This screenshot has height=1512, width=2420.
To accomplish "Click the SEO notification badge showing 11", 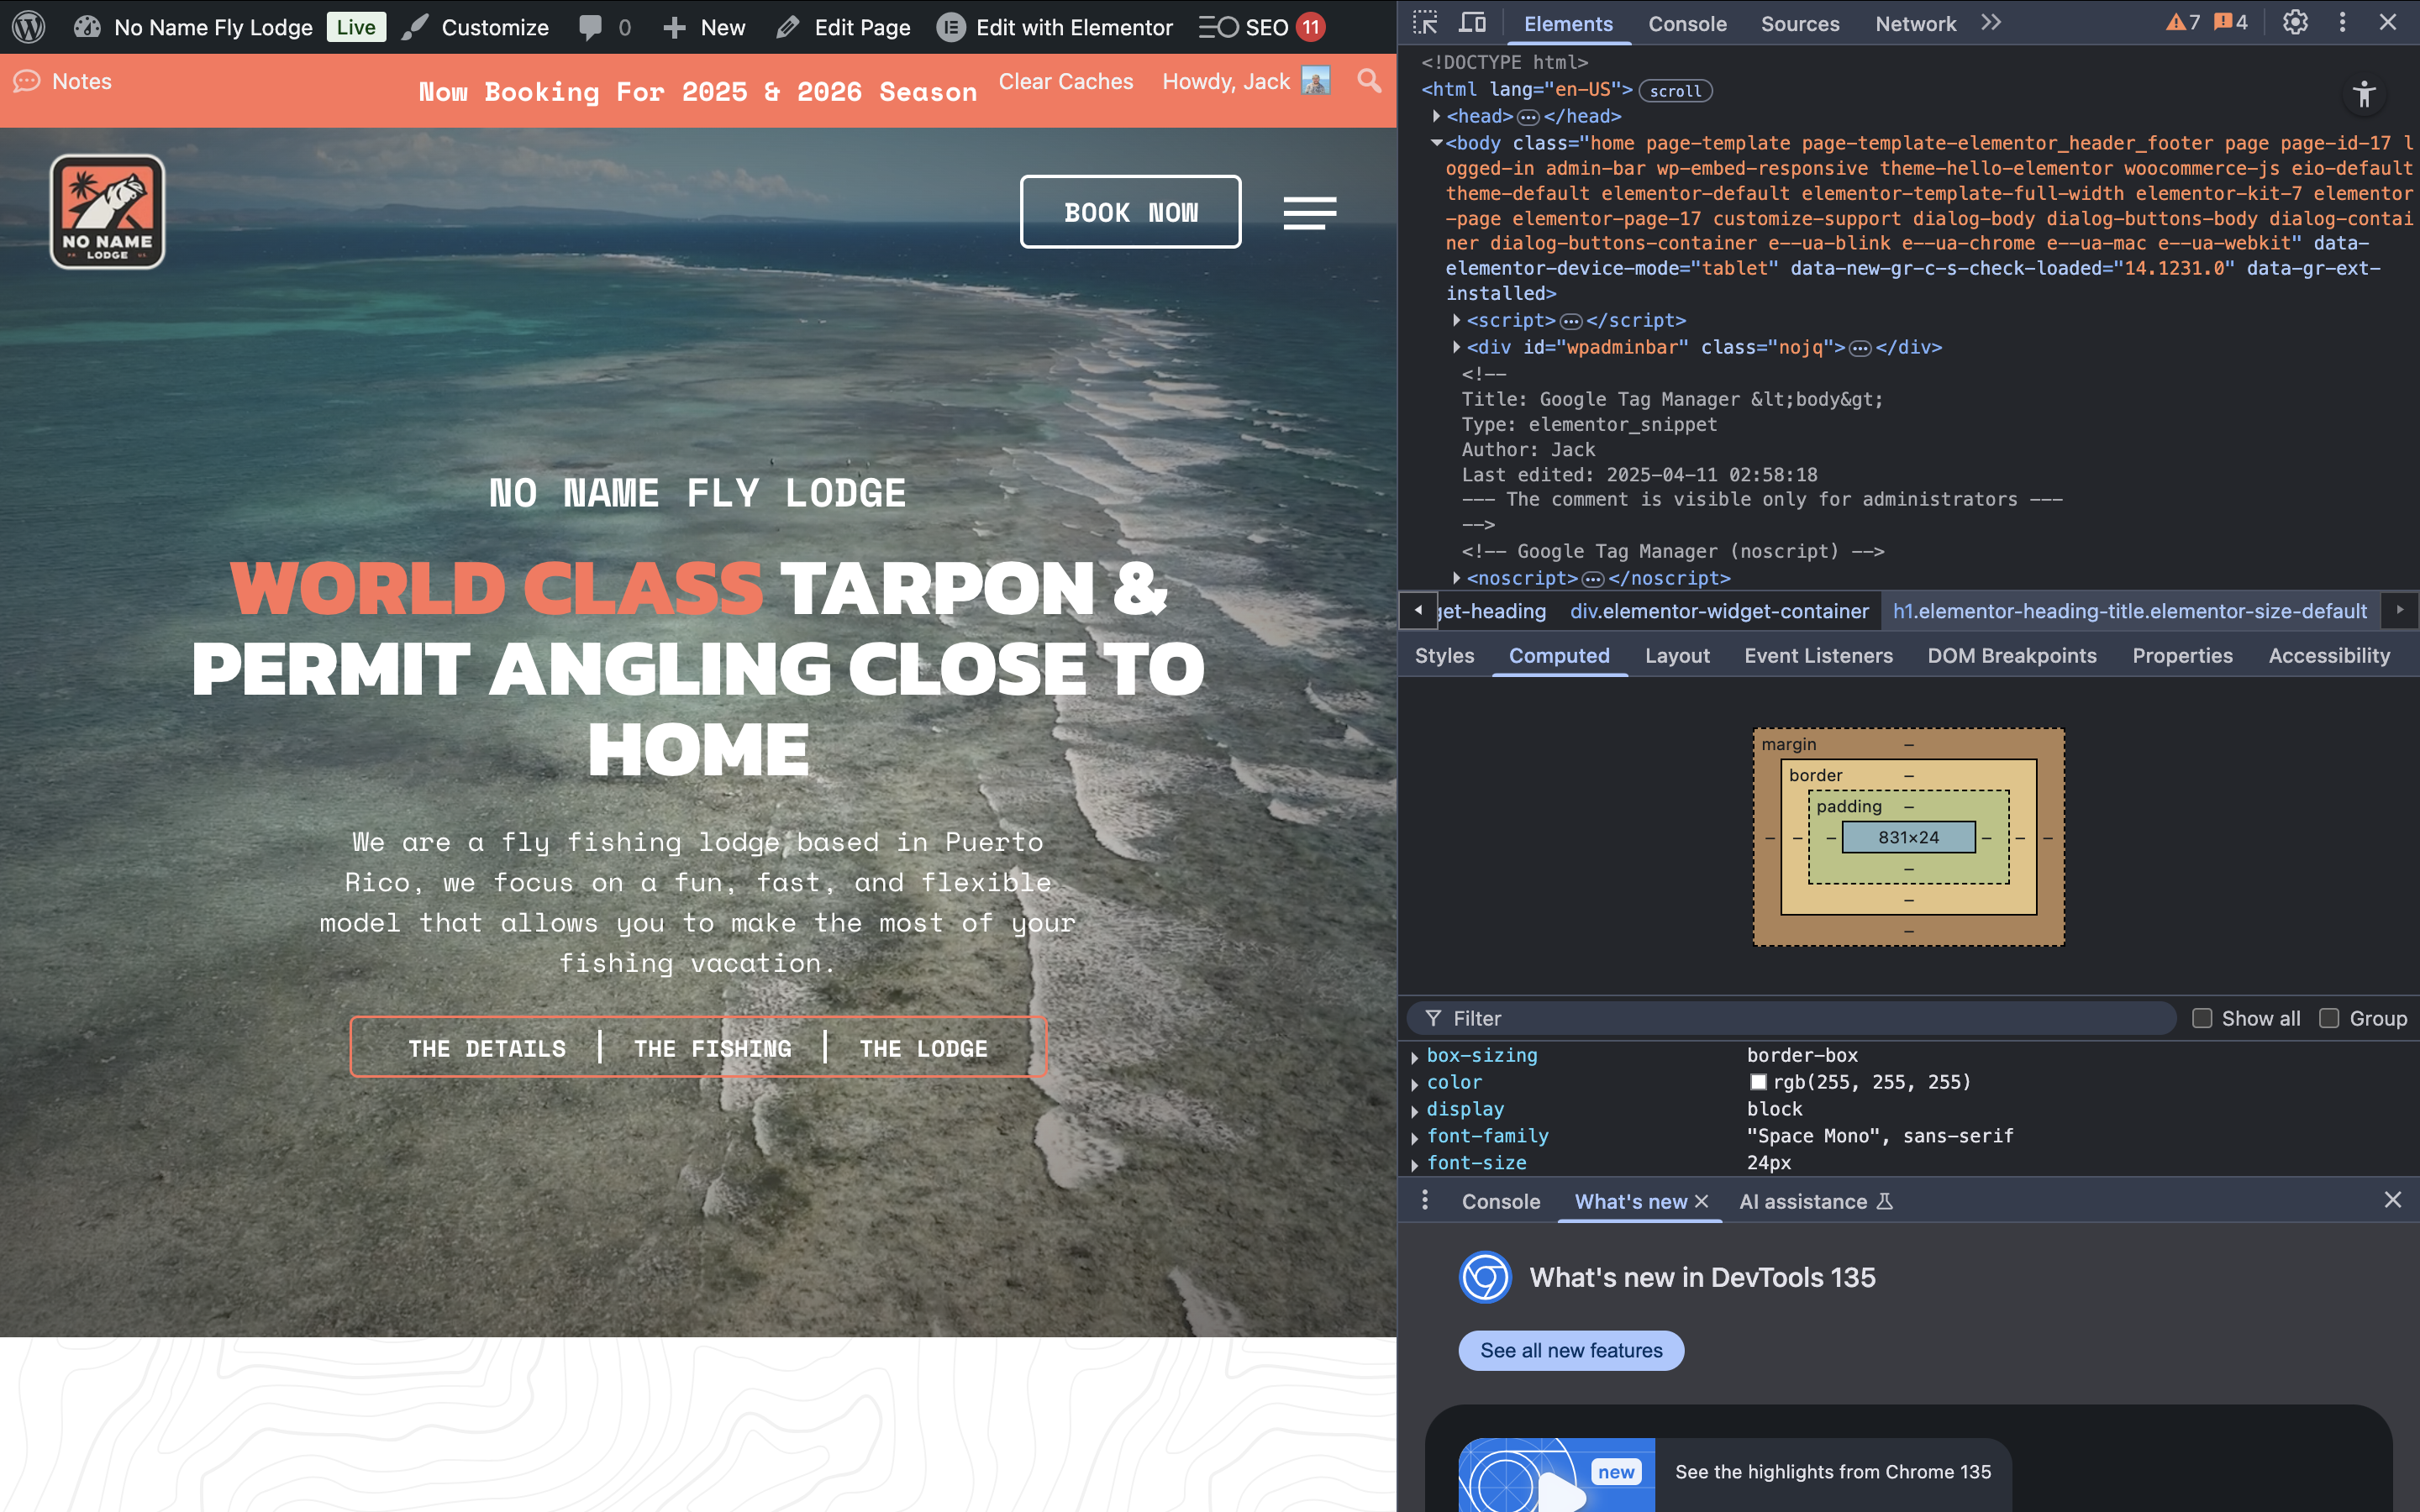I will (x=1311, y=27).
